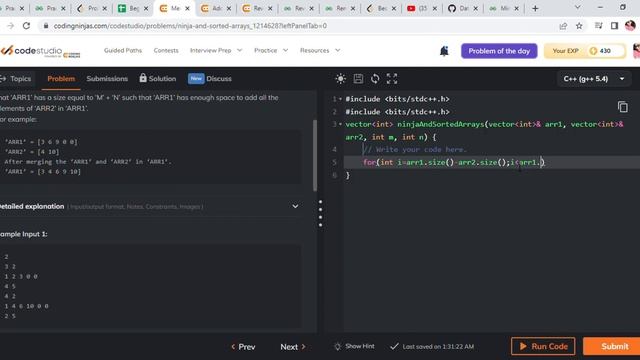Switch to the GitHub browser tab
Viewport: 640px width, 360px height.
coord(462,8)
